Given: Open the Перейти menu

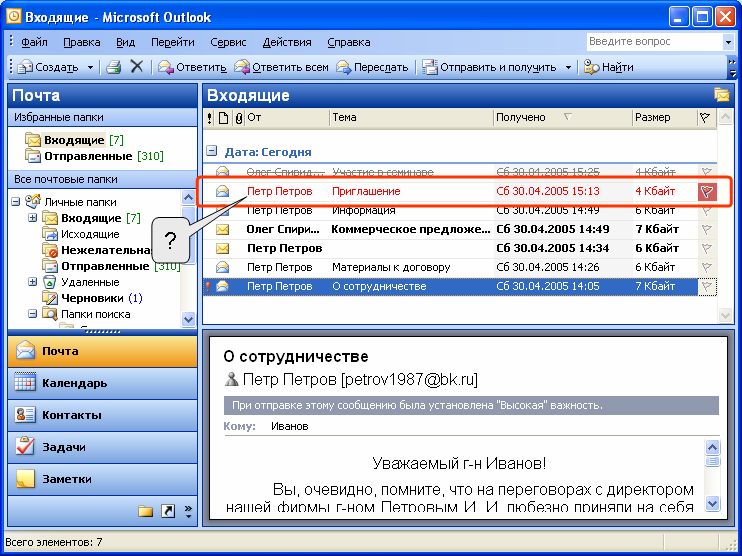Looking at the screenshot, I should coord(173,42).
